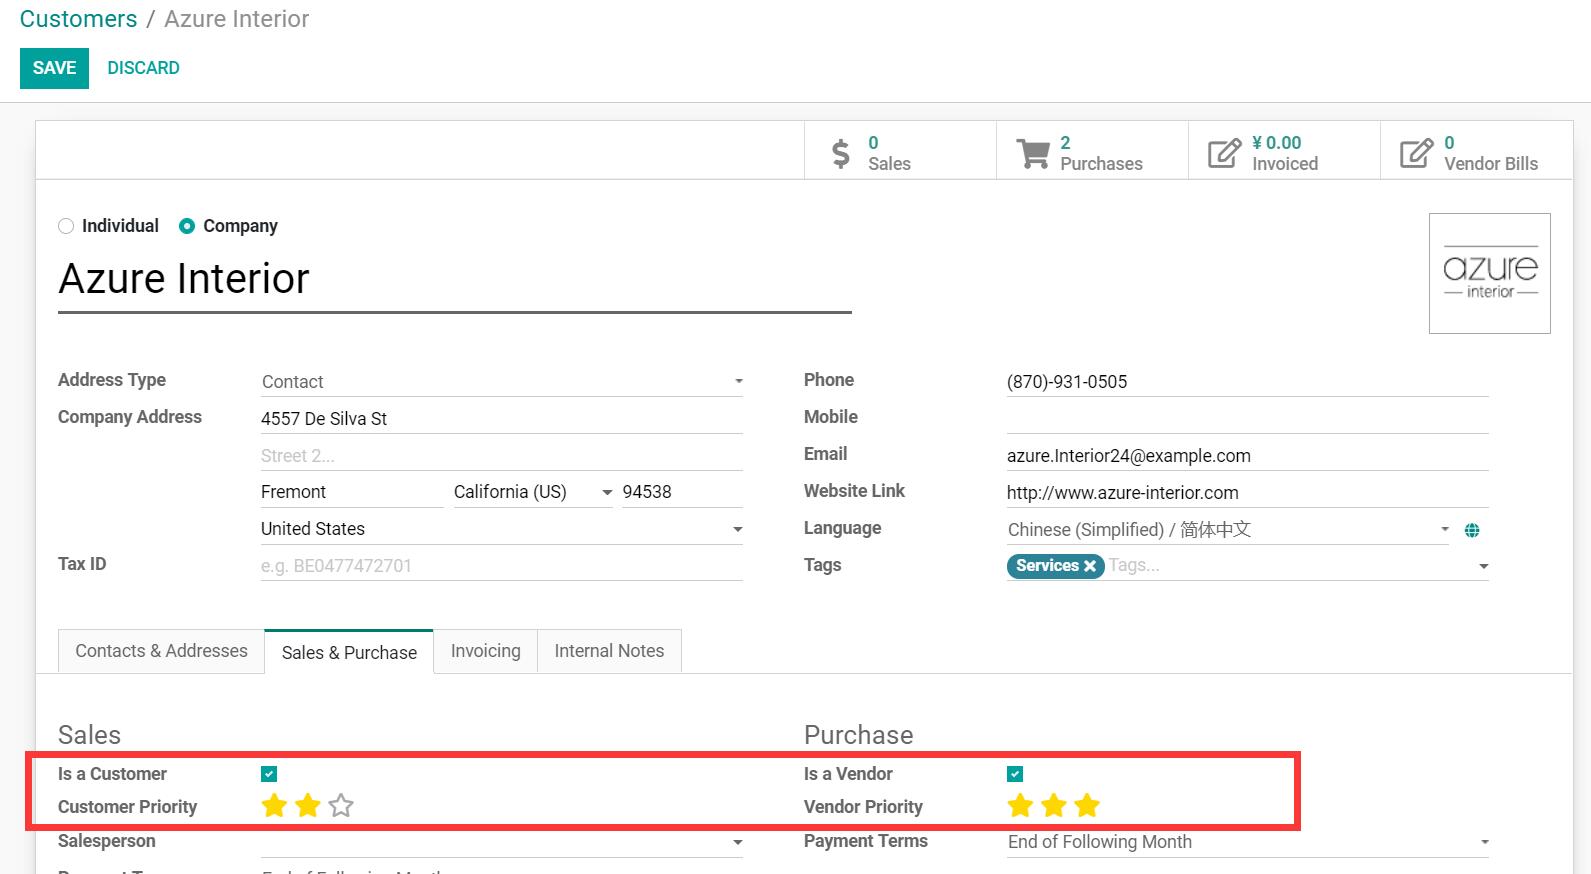Set Customer Priority to three stars
1591x874 pixels.
tap(341, 805)
